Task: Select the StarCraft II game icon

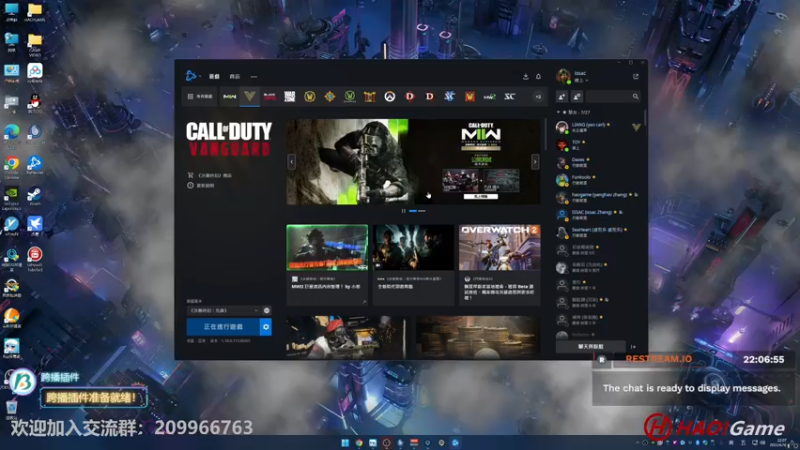Action: tap(449, 96)
